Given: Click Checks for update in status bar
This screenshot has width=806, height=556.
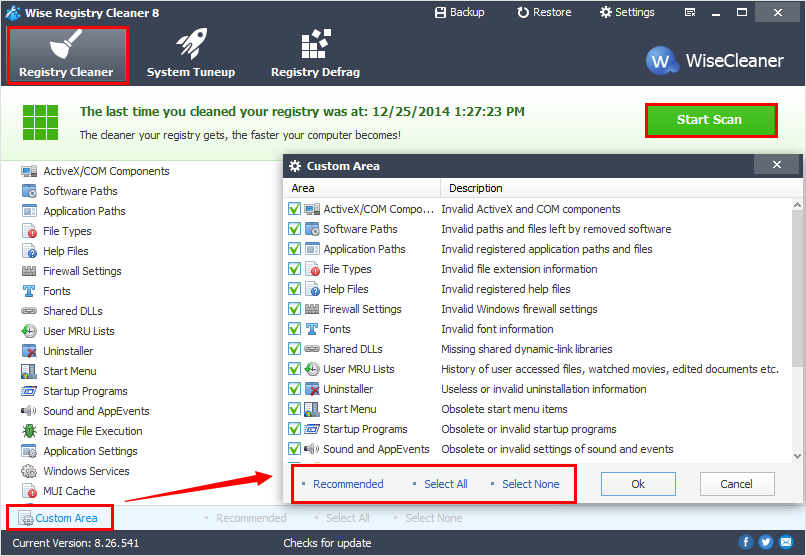Looking at the screenshot, I should [x=327, y=543].
